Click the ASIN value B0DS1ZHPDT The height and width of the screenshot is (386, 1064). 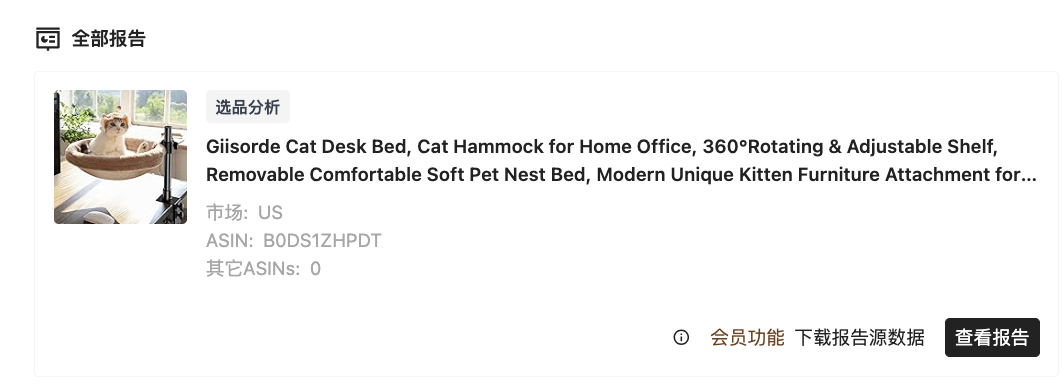click(x=322, y=241)
